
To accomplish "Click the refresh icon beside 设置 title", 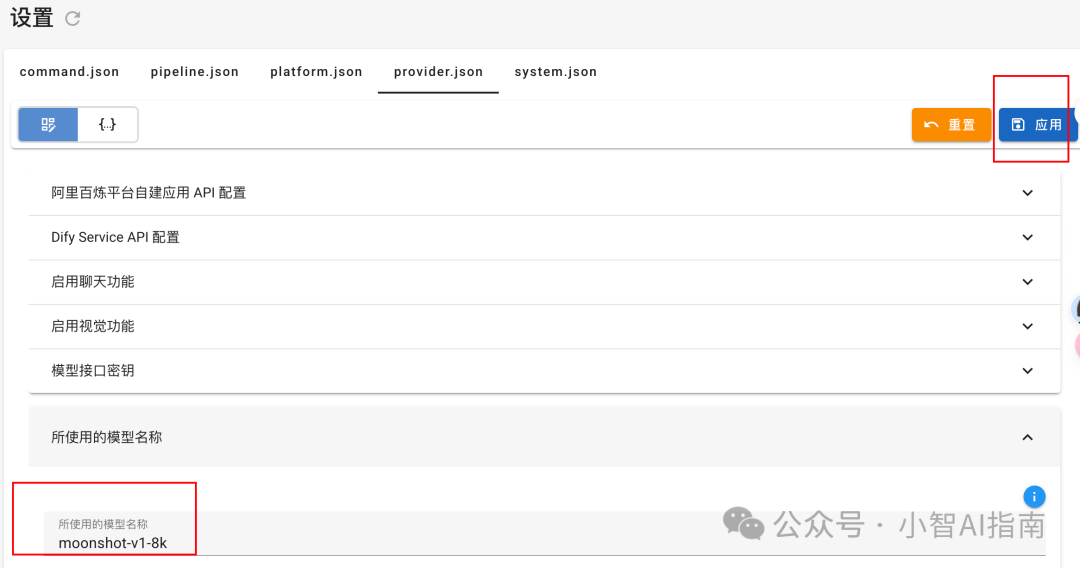I will click(72, 18).
